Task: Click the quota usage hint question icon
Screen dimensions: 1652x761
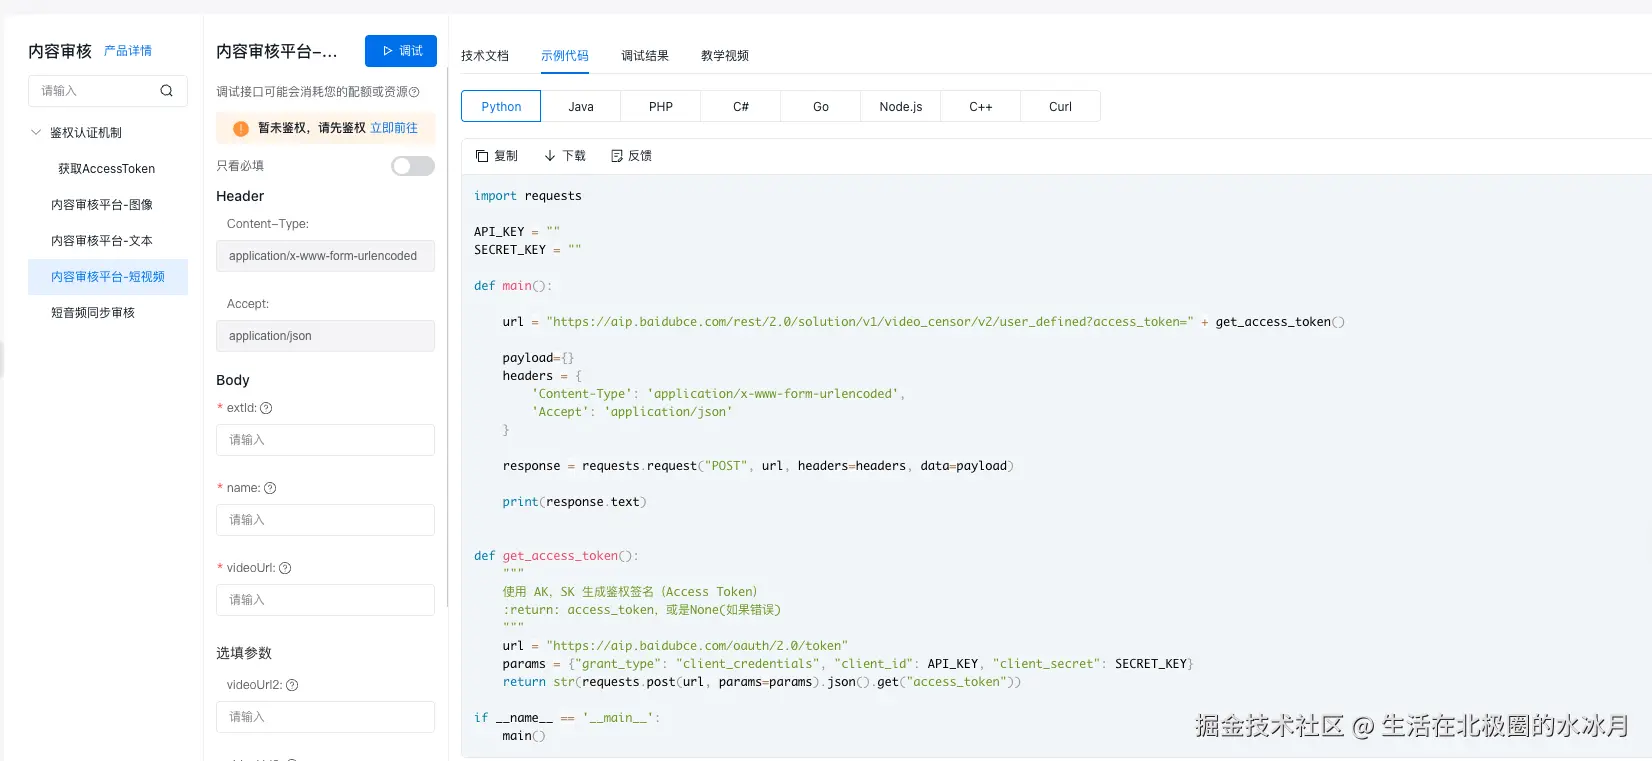Action: click(x=414, y=92)
